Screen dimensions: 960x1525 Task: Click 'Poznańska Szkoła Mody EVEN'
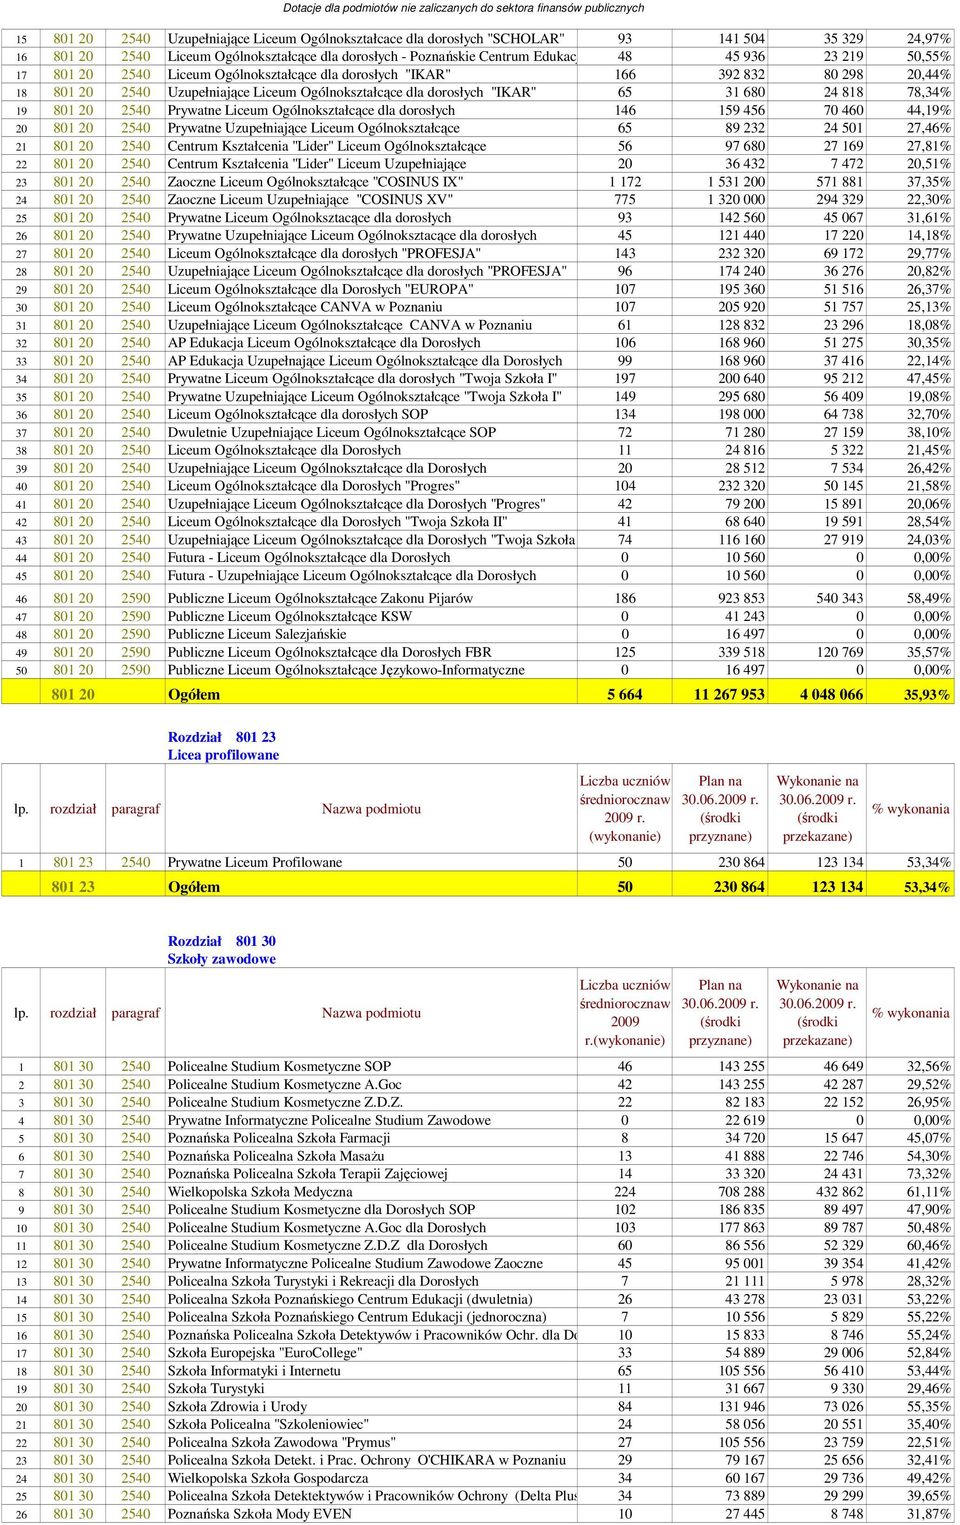click(260, 1515)
